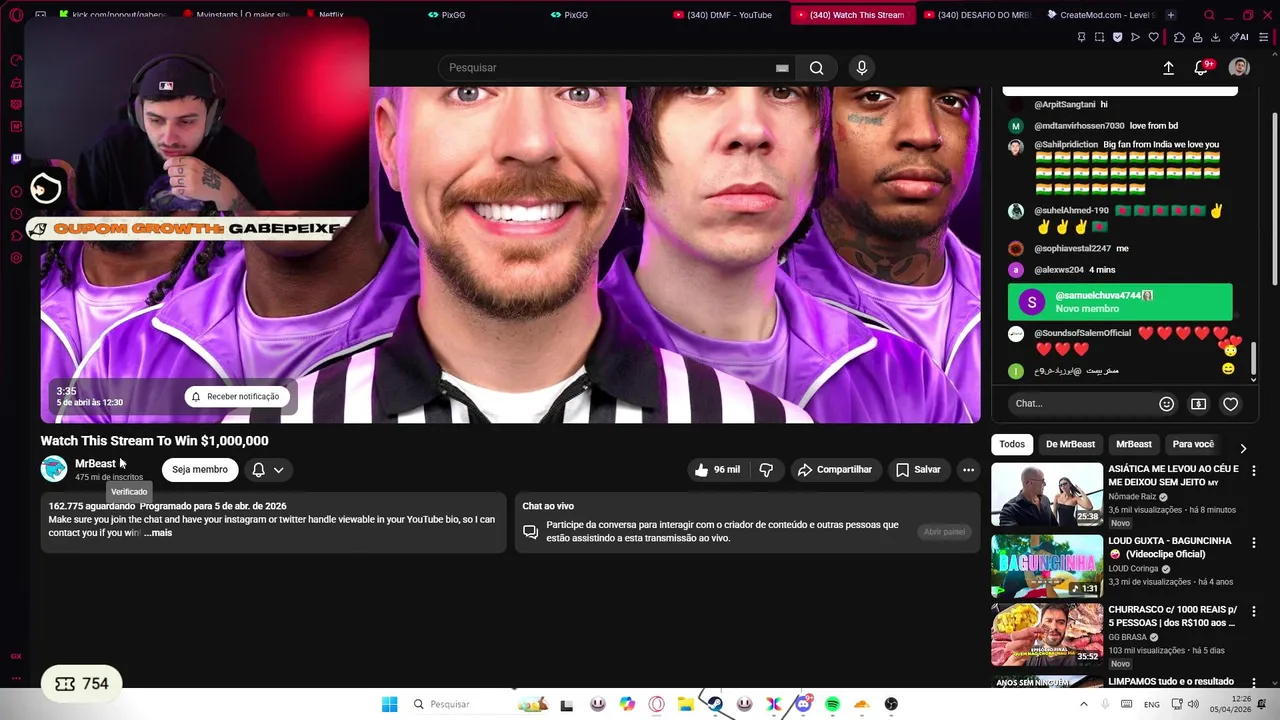Expand description with ...mais
The height and width of the screenshot is (720, 1280).
tap(158, 533)
